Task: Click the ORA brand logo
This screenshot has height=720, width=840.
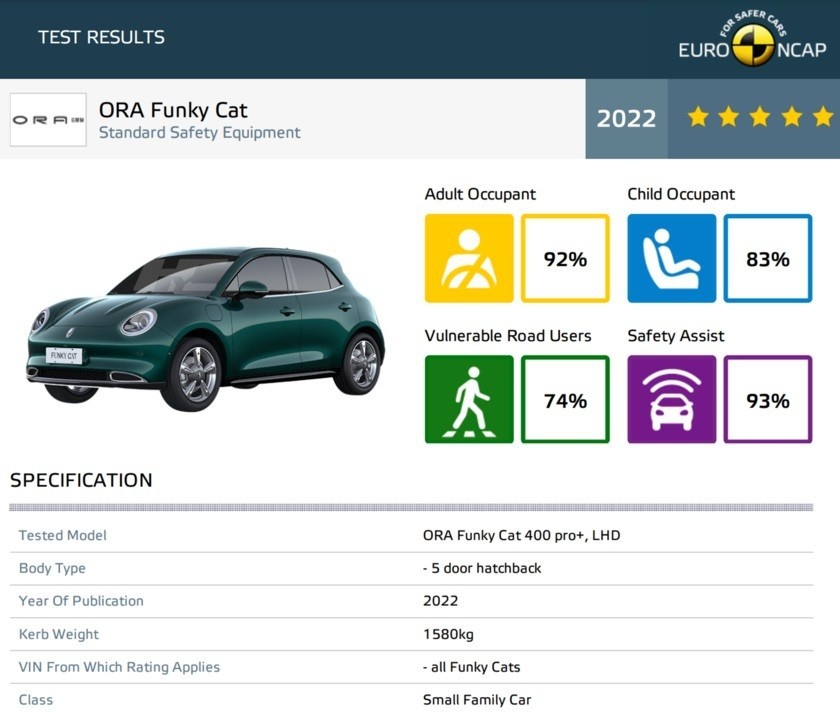Action: 48,119
